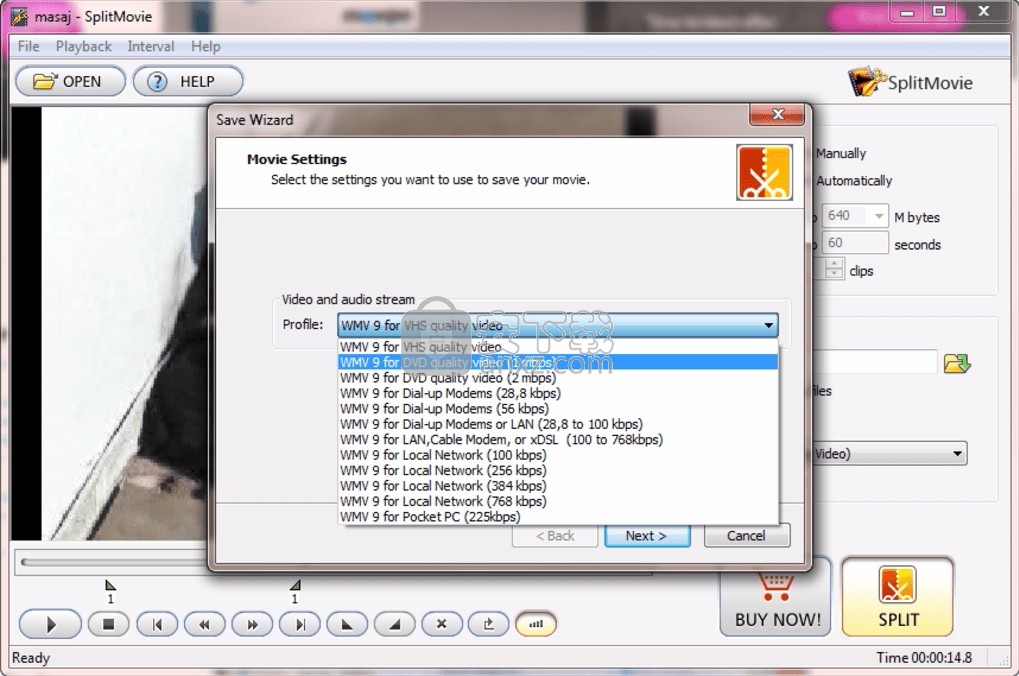The image size is (1019, 676).
Task: Toggle the highlighted volume bars button
Action: tap(536, 625)
